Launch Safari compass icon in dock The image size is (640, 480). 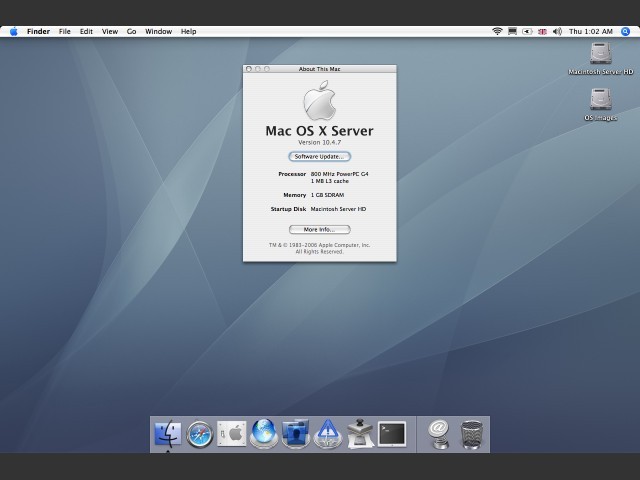tap(200, 434)
